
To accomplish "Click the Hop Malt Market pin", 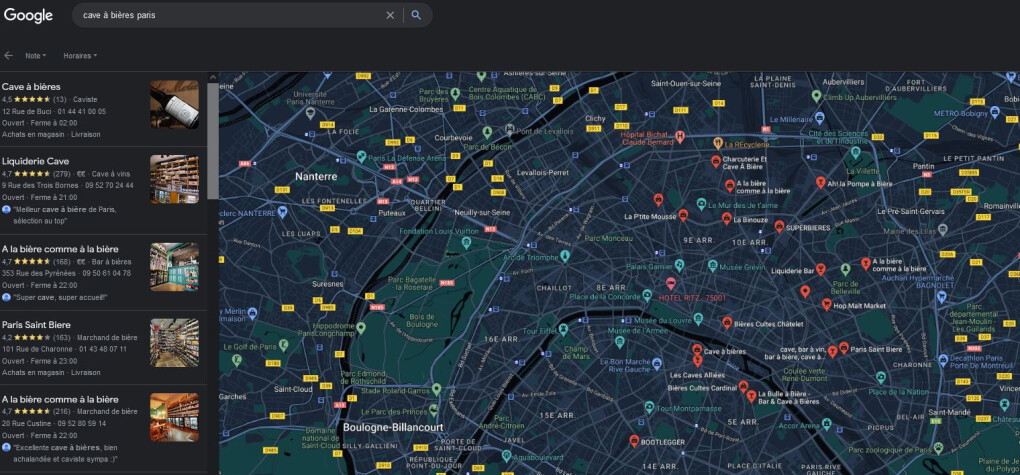I will [x=826, y=303].
